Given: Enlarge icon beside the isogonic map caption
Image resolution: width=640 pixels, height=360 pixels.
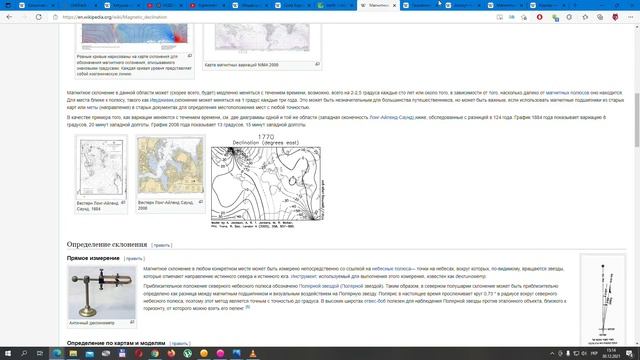Looking at the screenshot, I should tap(190, 56).
